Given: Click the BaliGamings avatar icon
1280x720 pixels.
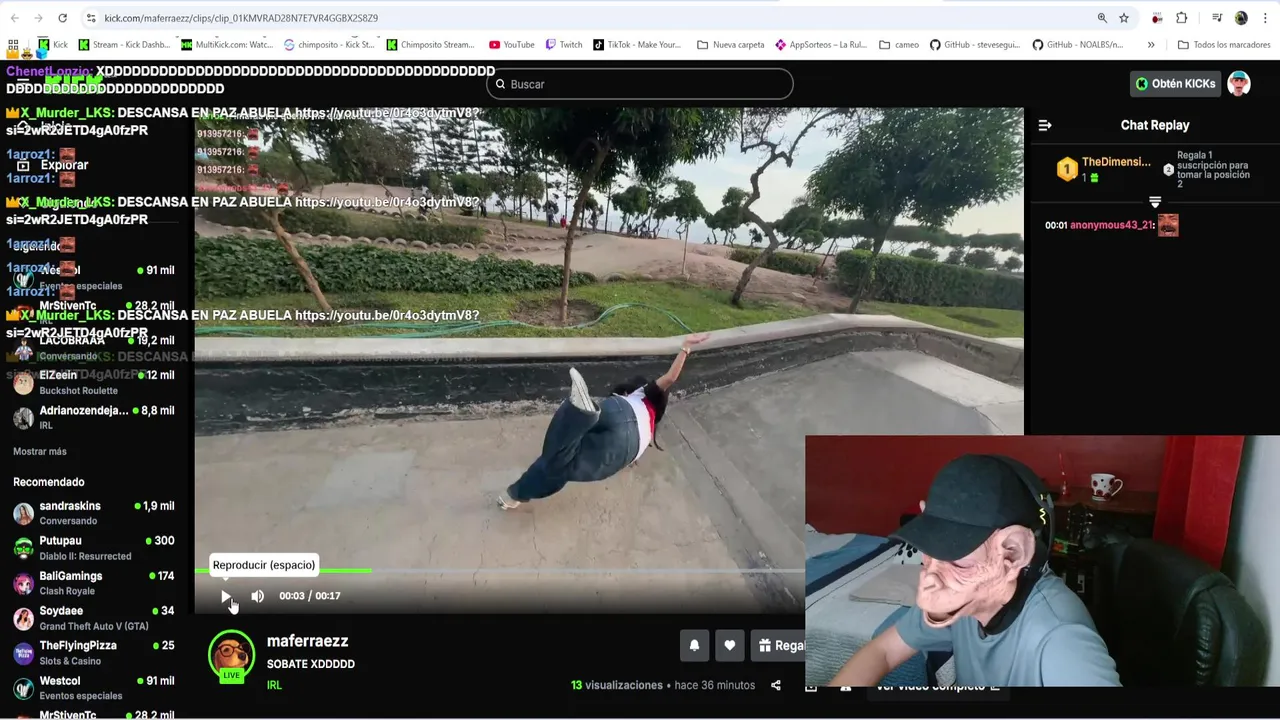Looking at the screenshot, I should (x=23, y=584).
